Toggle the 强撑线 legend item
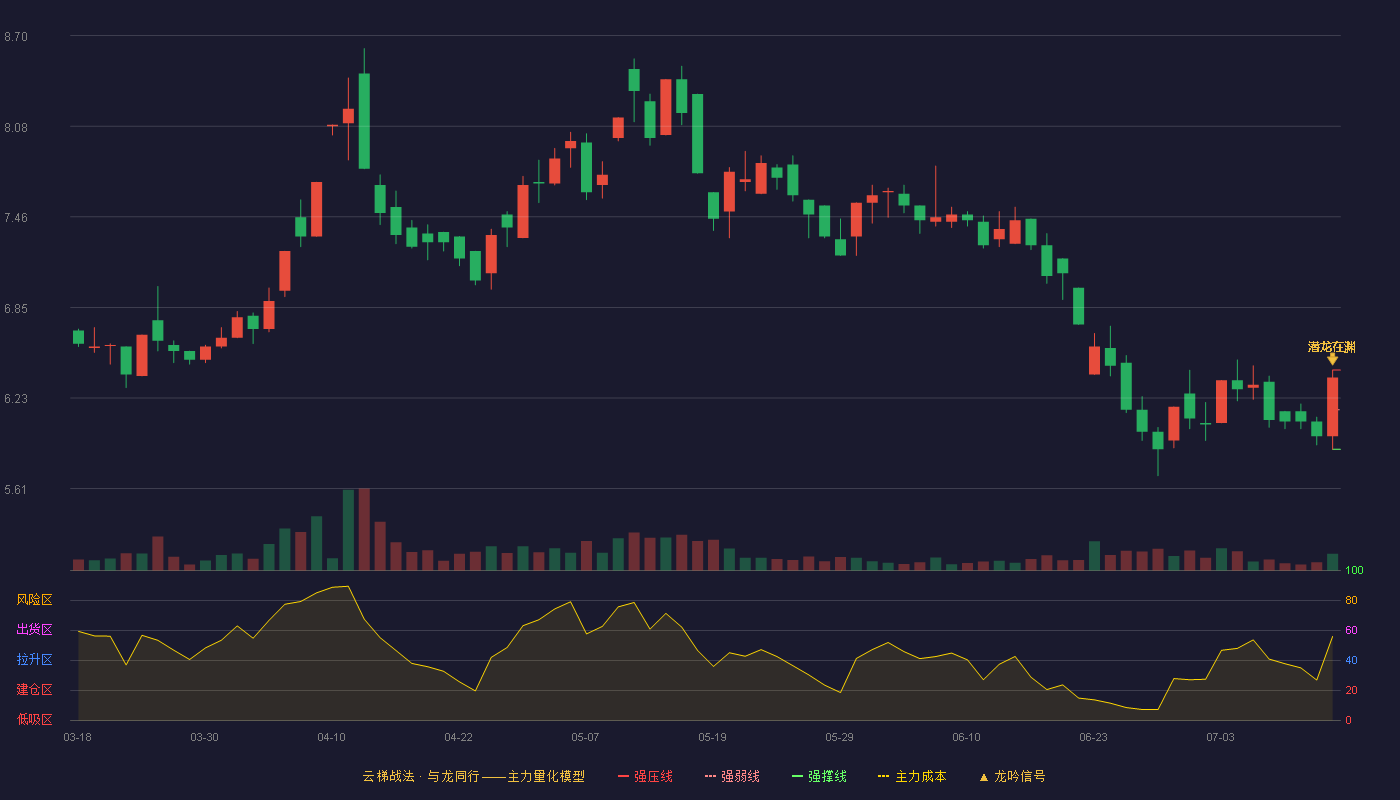Screen dimensions: 1400x800 click(819, 776)
